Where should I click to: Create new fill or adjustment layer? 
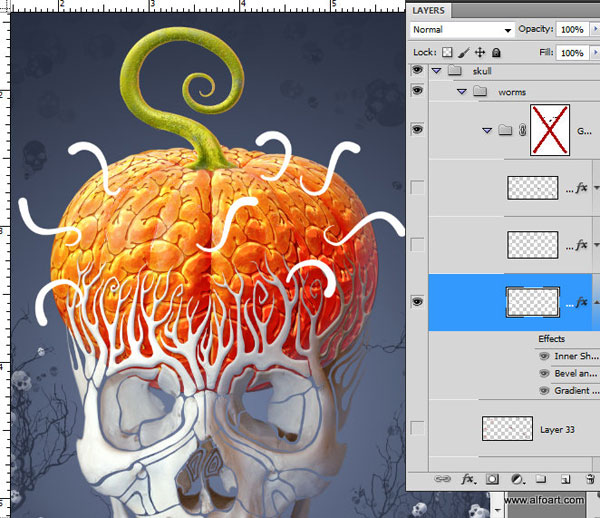pyautogui.click(x=517, y=479)
